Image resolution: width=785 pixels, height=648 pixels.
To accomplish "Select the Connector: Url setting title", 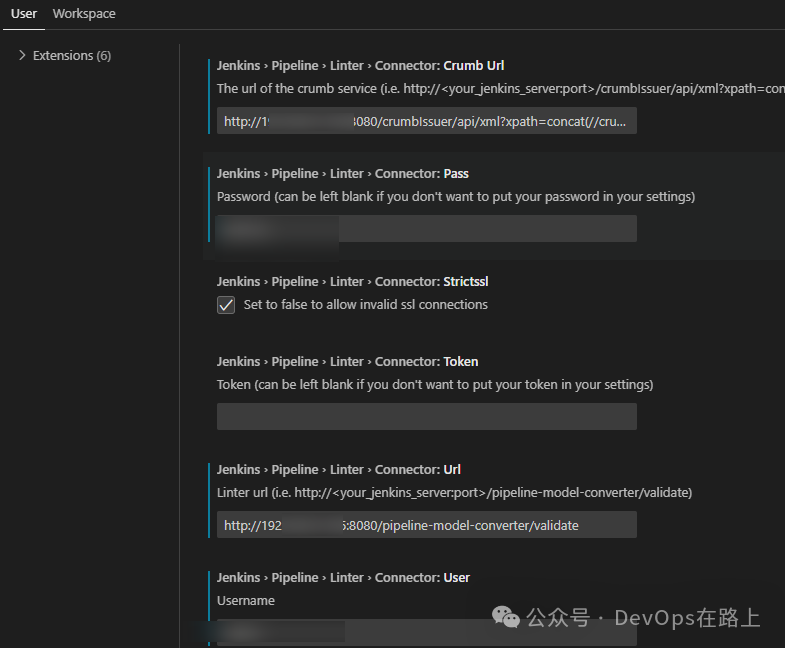I will (338, 470).
